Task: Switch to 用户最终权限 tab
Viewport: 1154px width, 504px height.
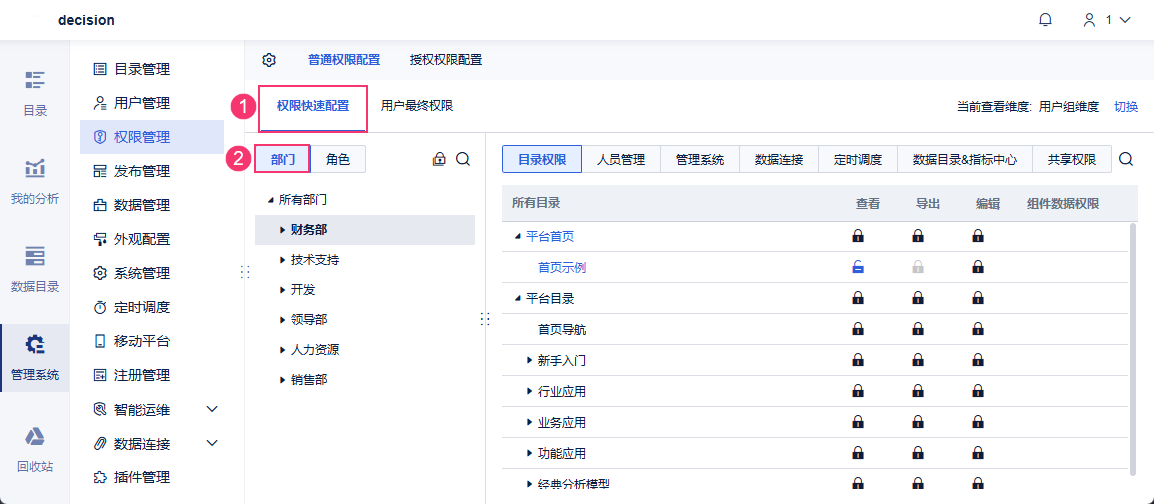Action: tap(416, 105)
